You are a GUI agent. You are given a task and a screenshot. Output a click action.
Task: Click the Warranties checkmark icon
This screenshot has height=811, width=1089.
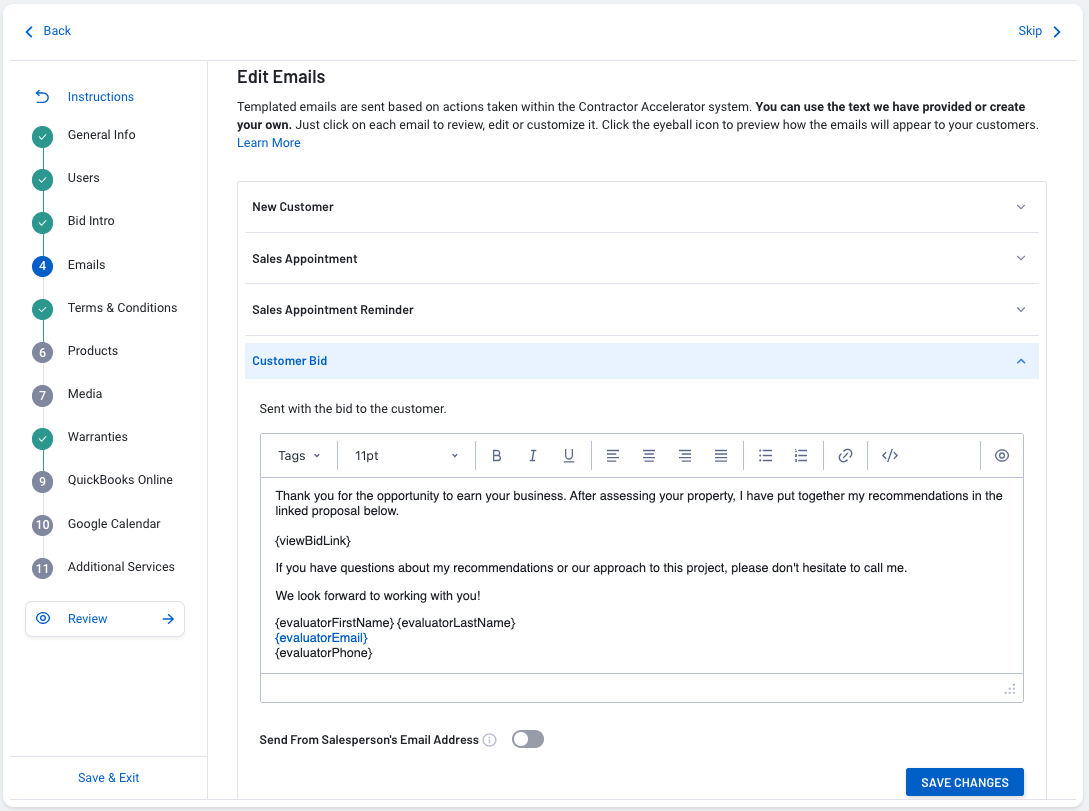pyautogui.click(x=42, y=439)
